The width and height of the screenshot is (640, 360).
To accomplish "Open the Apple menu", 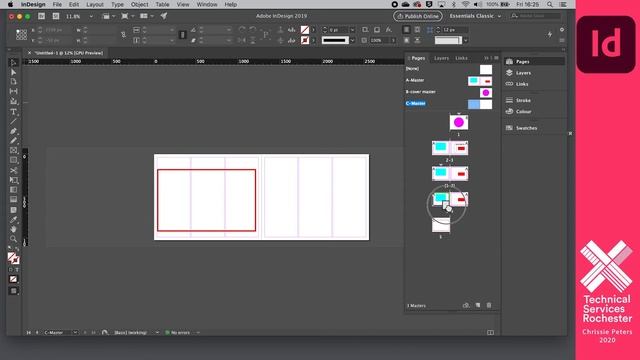I will 11,4.
